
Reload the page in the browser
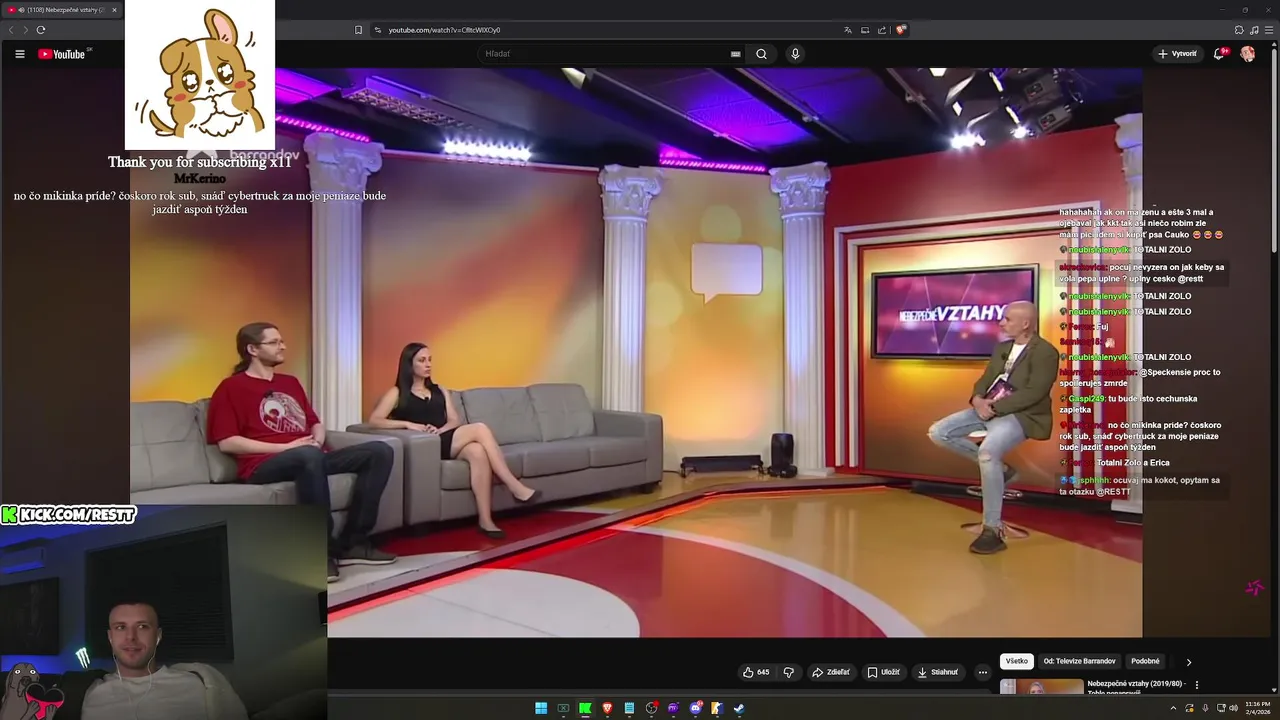[x=40, y=30]
